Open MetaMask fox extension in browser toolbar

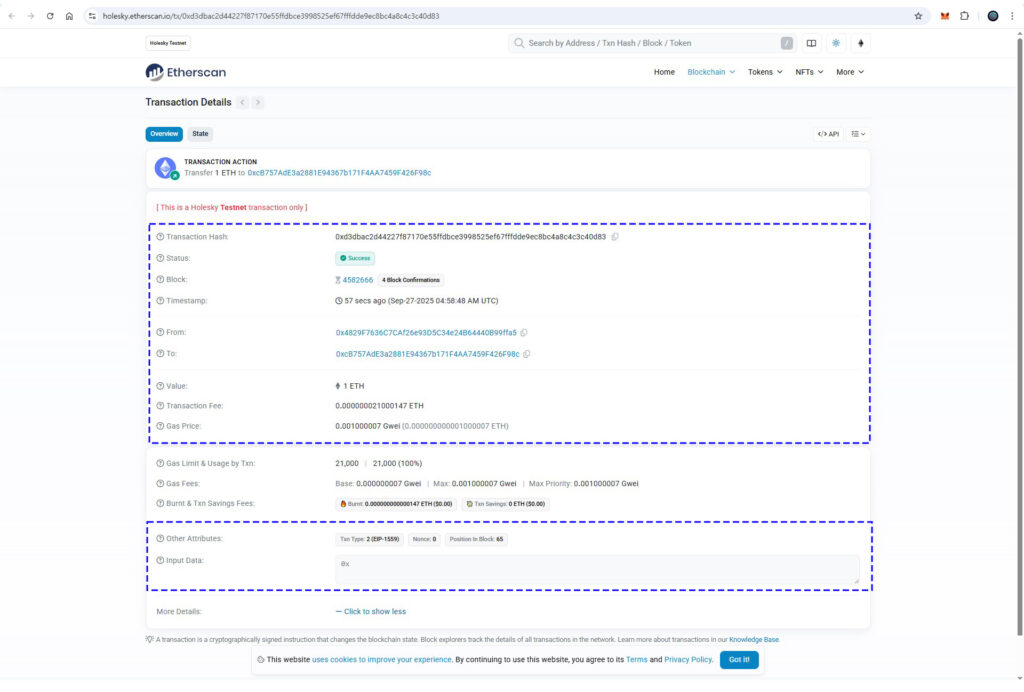pyautogui.click(x=944, y=16)
